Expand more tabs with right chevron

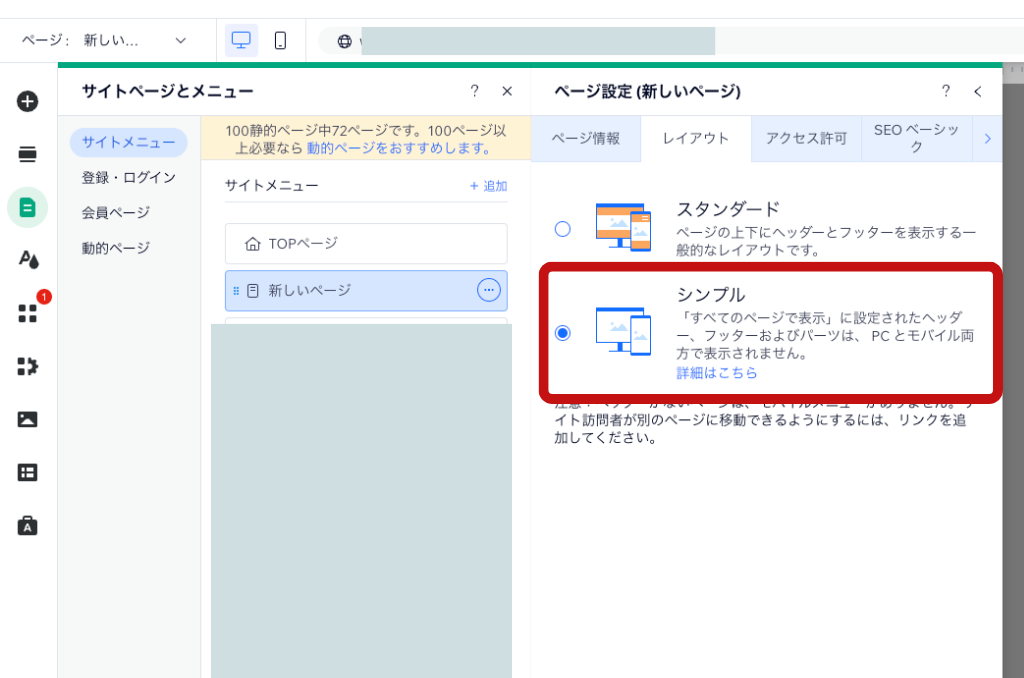tap(987, 139)
